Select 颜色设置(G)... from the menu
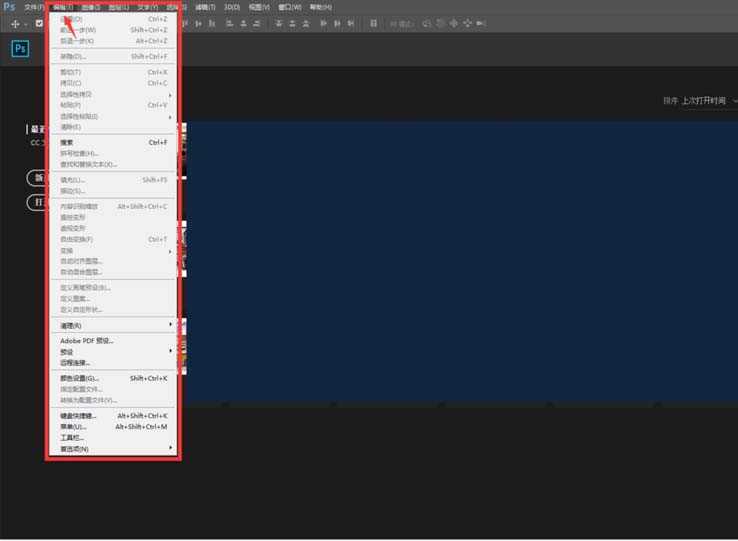Image resolution: width=738 pixels, height=541 pixels. coord(112,379)
